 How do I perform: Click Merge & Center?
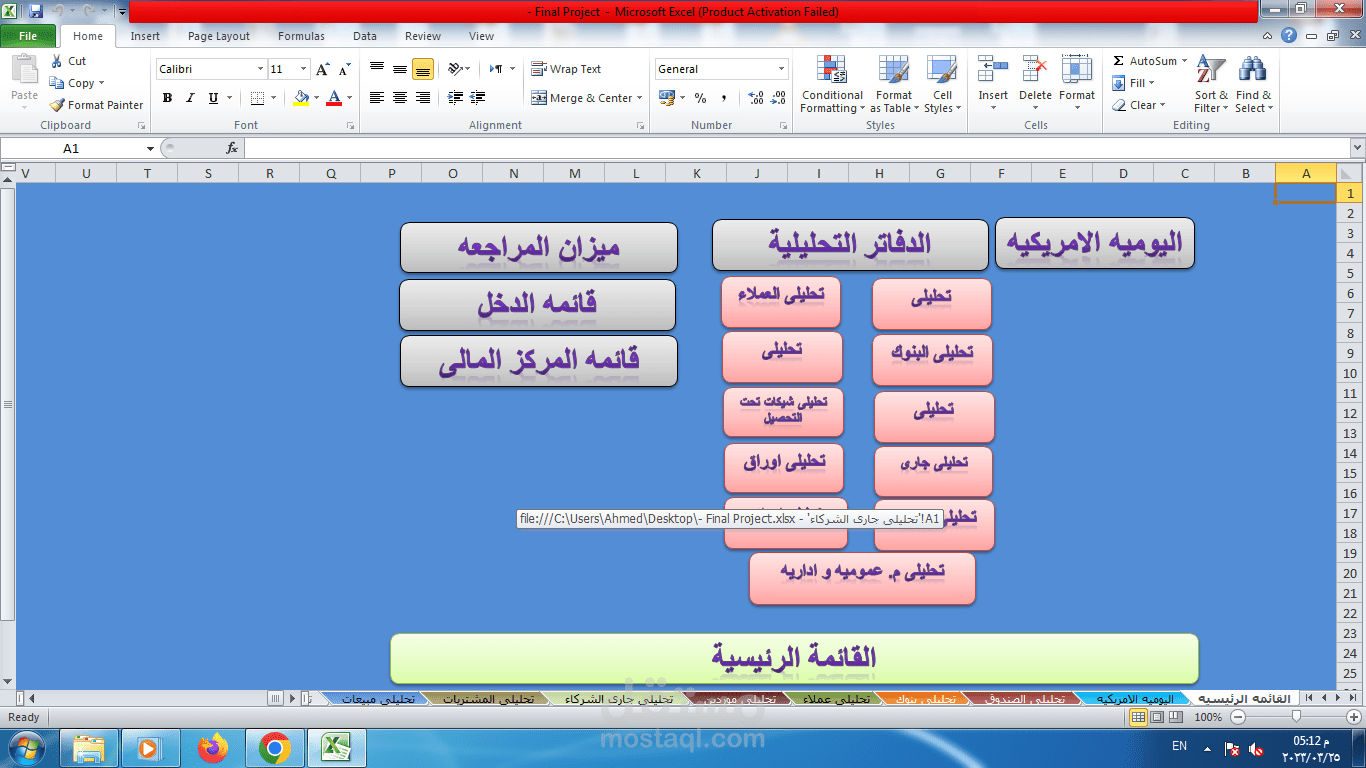(582, 98)
